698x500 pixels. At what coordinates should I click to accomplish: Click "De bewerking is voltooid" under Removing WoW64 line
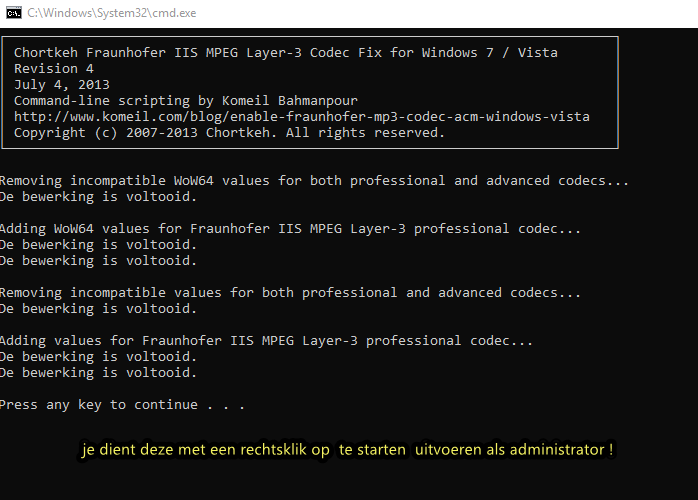tap(98, 197)
